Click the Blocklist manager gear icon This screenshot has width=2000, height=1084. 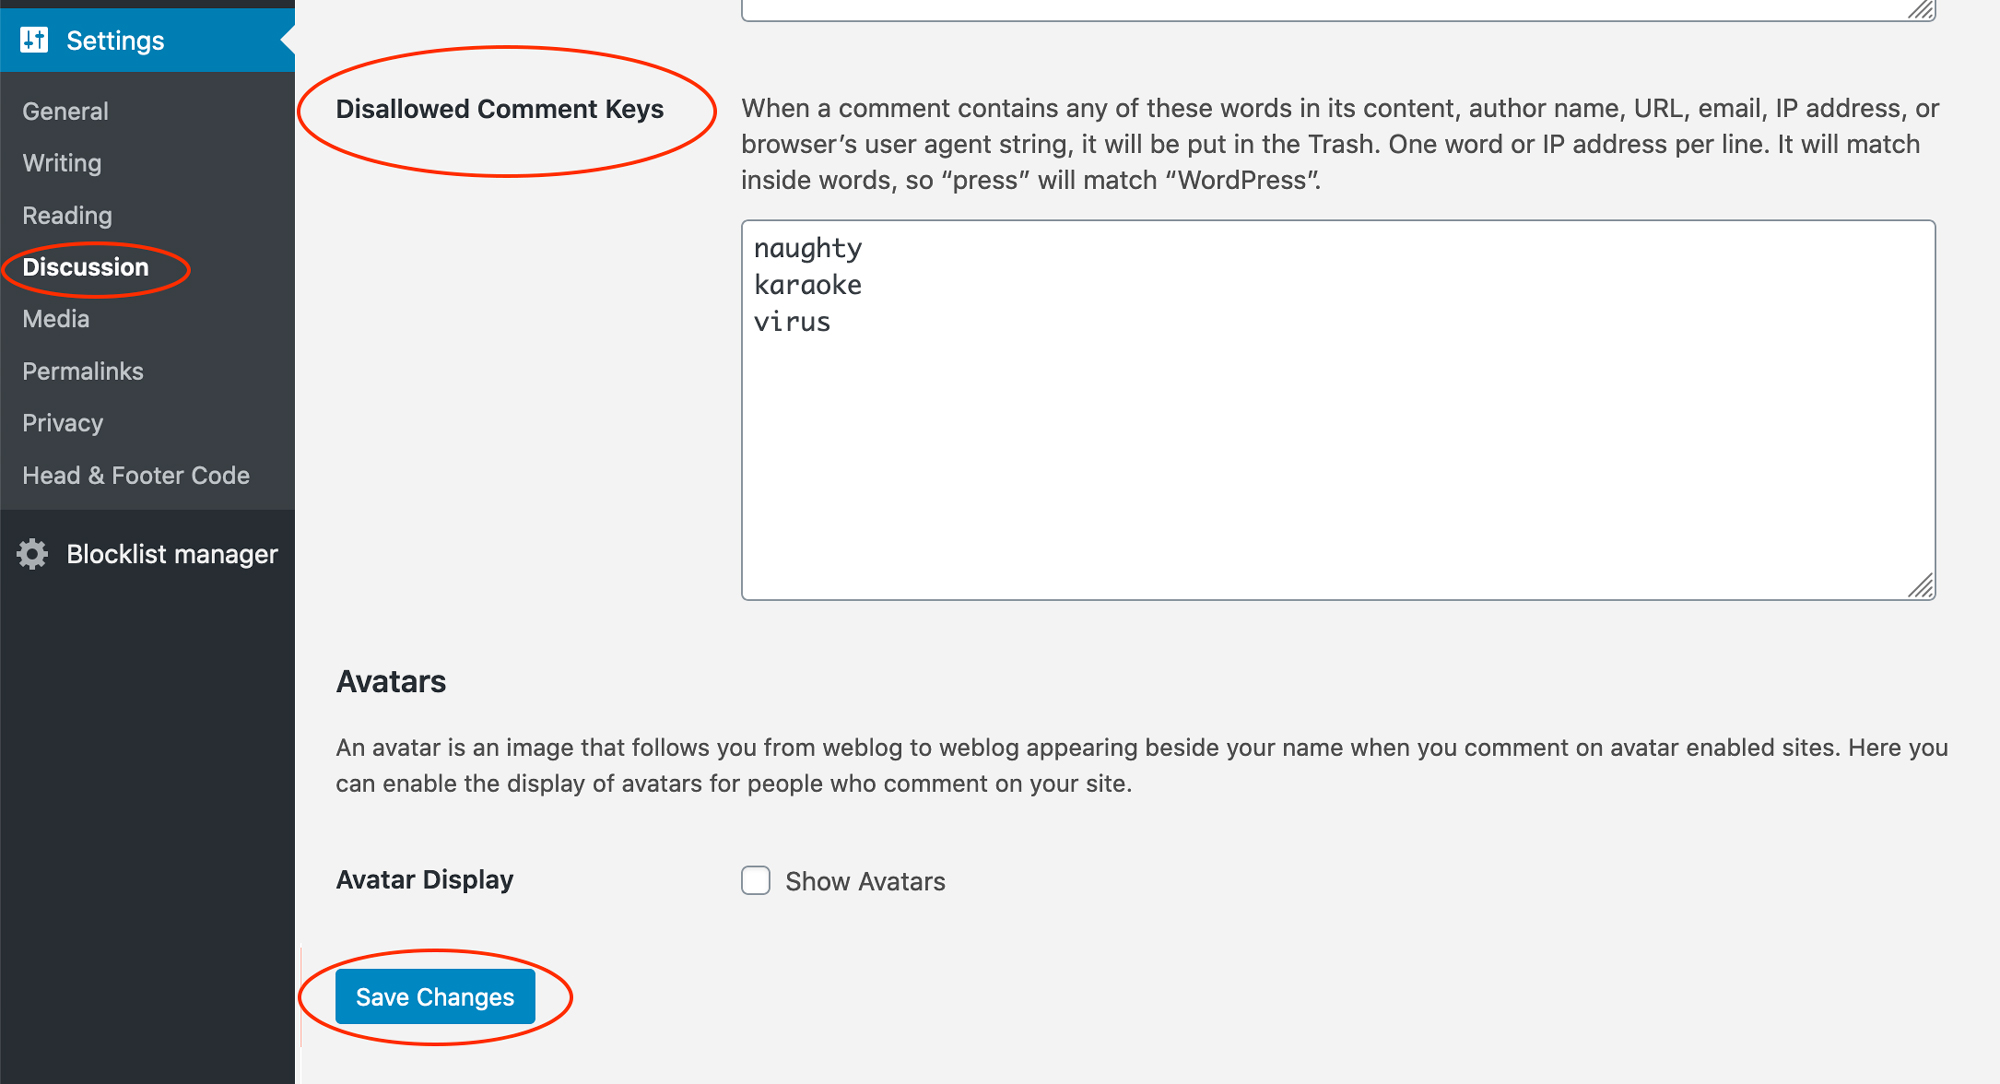point(33,554)
